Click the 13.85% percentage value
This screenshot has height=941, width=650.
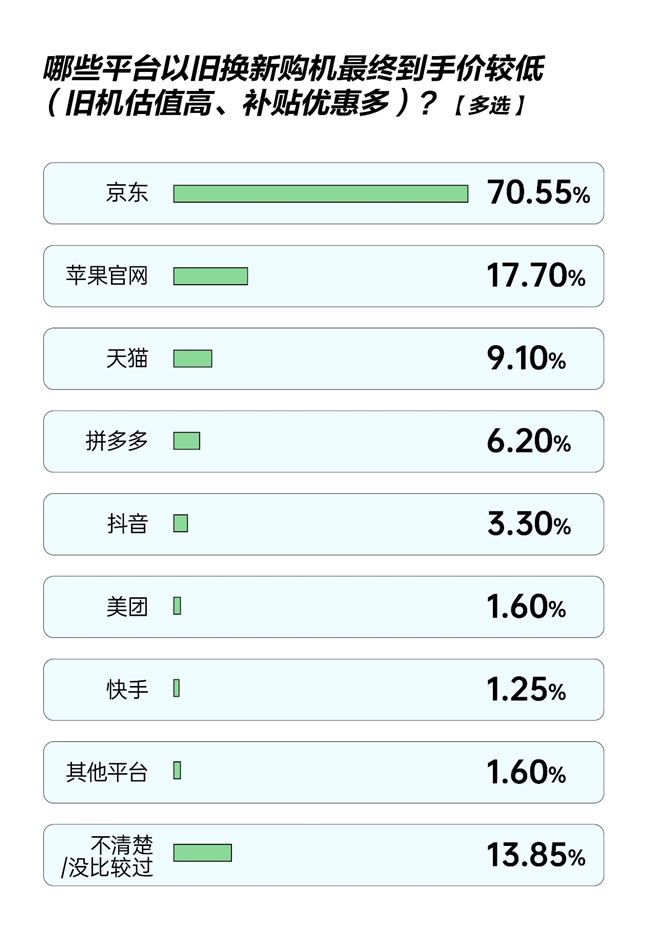pyautogui.click(x=536, y=854)
